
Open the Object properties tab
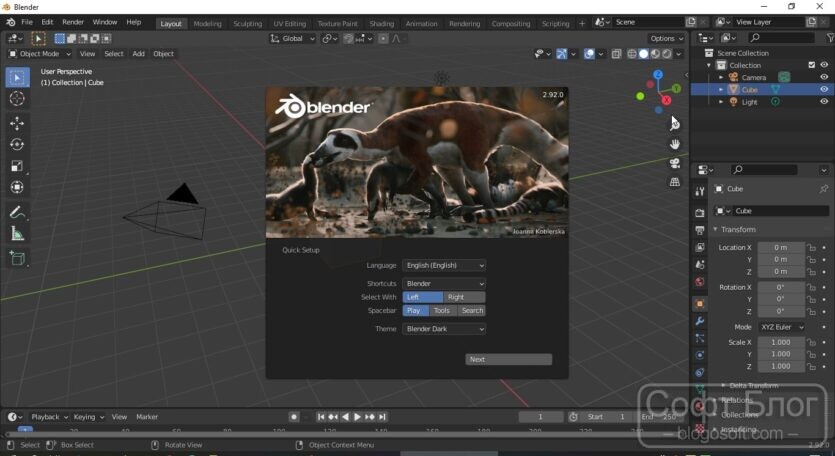700,304
